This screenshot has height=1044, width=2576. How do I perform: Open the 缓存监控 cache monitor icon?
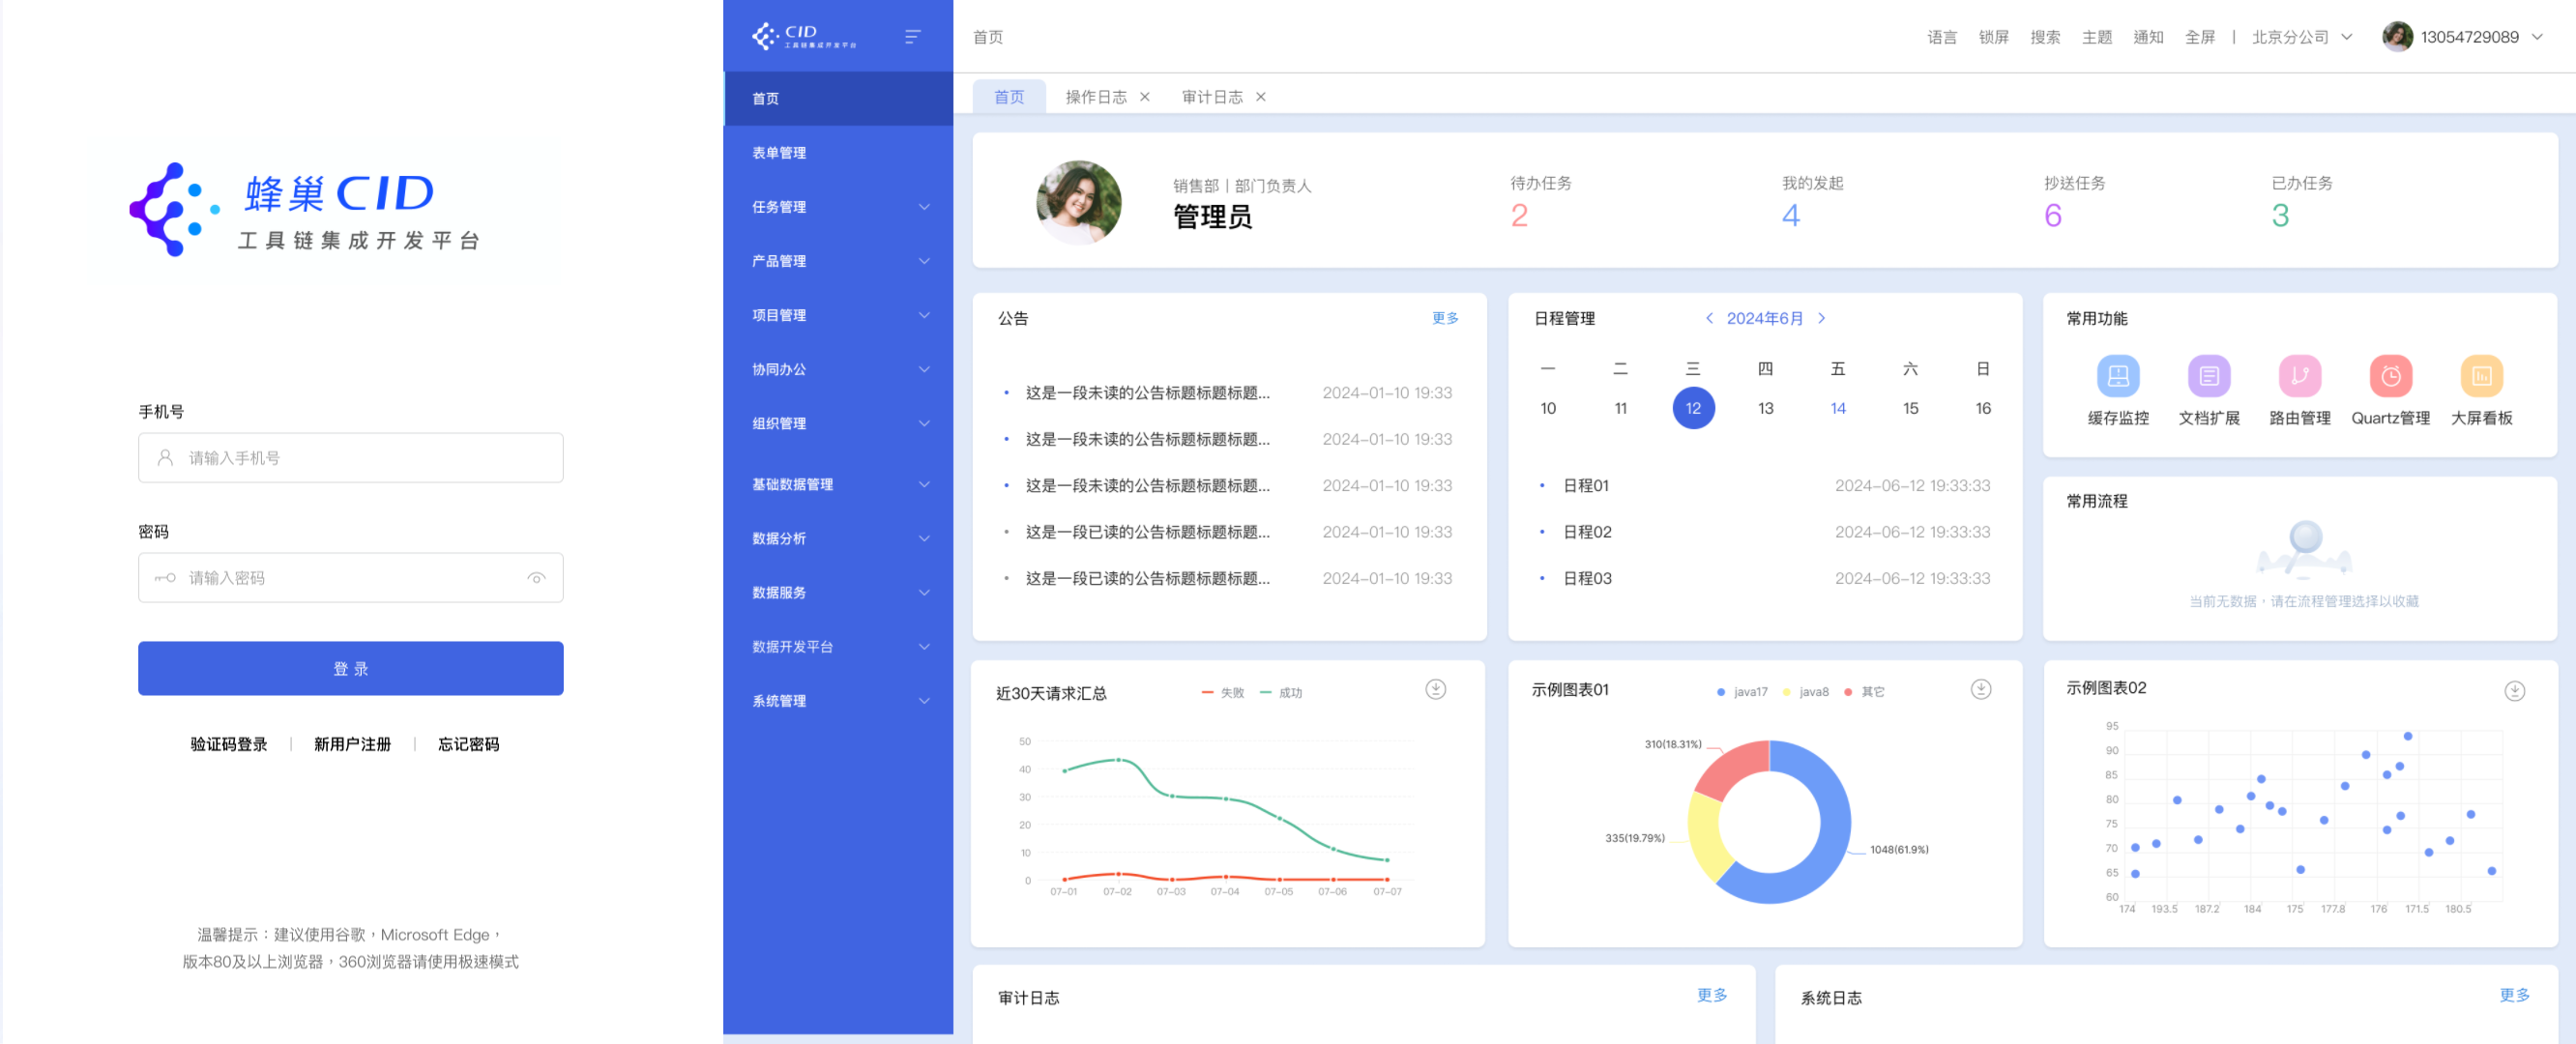(2117, 376)
